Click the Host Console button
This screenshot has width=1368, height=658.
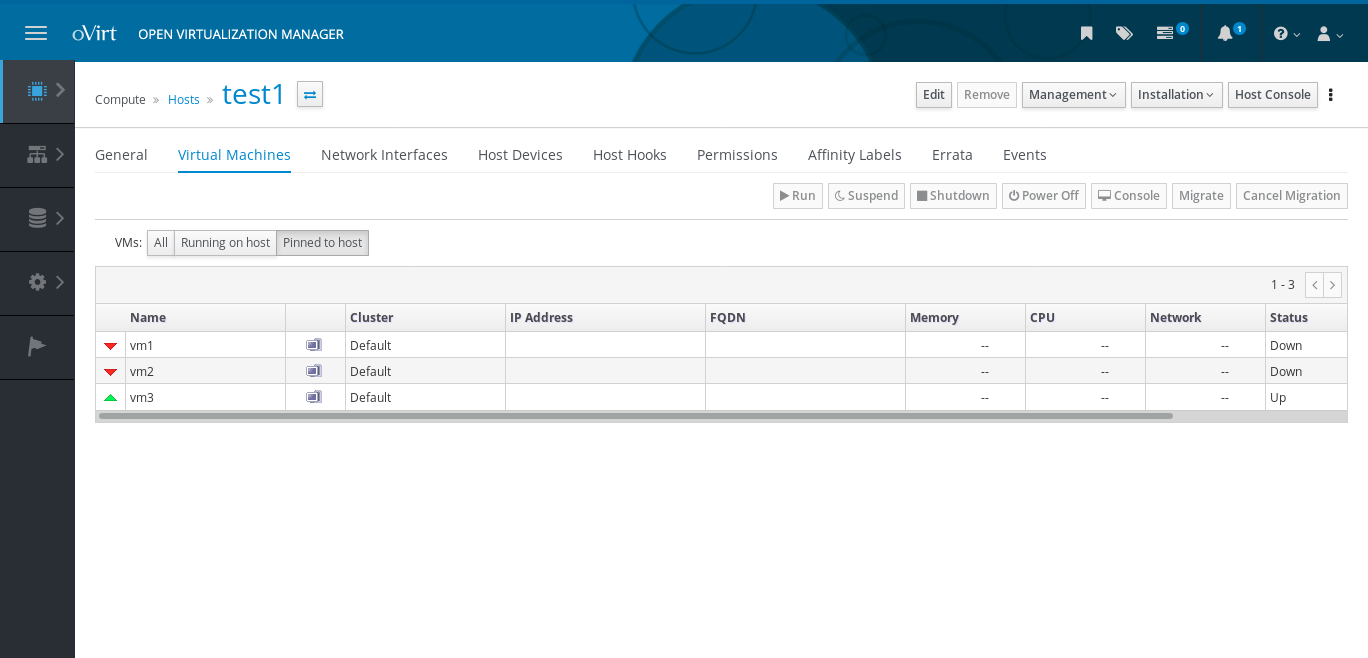[x=1272, y=95]
